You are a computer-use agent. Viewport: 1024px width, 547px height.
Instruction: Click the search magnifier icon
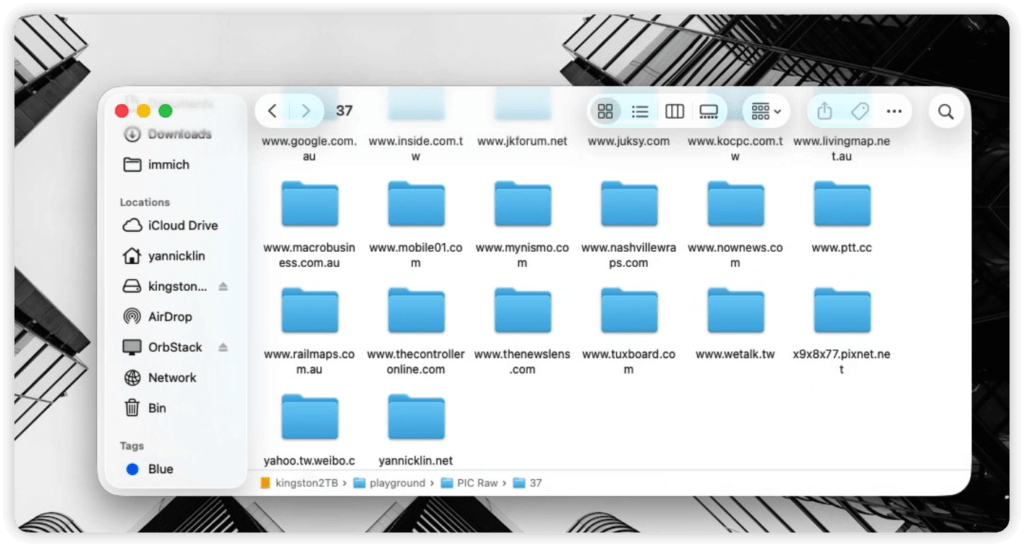coord(946,112)
